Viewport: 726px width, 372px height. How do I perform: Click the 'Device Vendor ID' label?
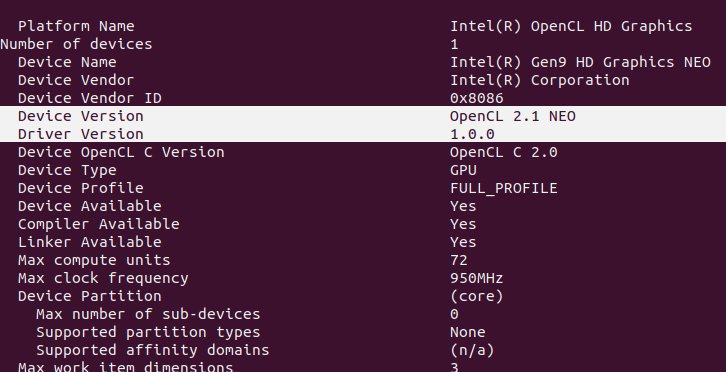90,98
